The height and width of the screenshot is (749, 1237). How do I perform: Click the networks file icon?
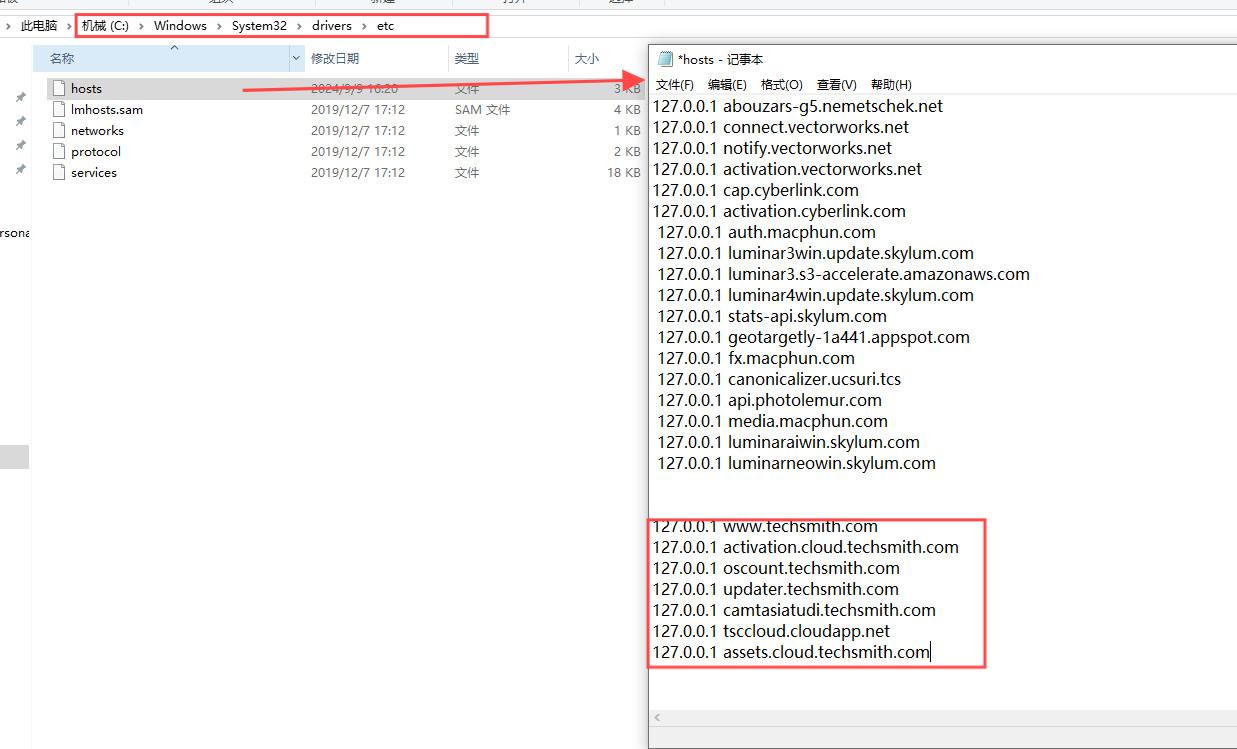point(58,131)
